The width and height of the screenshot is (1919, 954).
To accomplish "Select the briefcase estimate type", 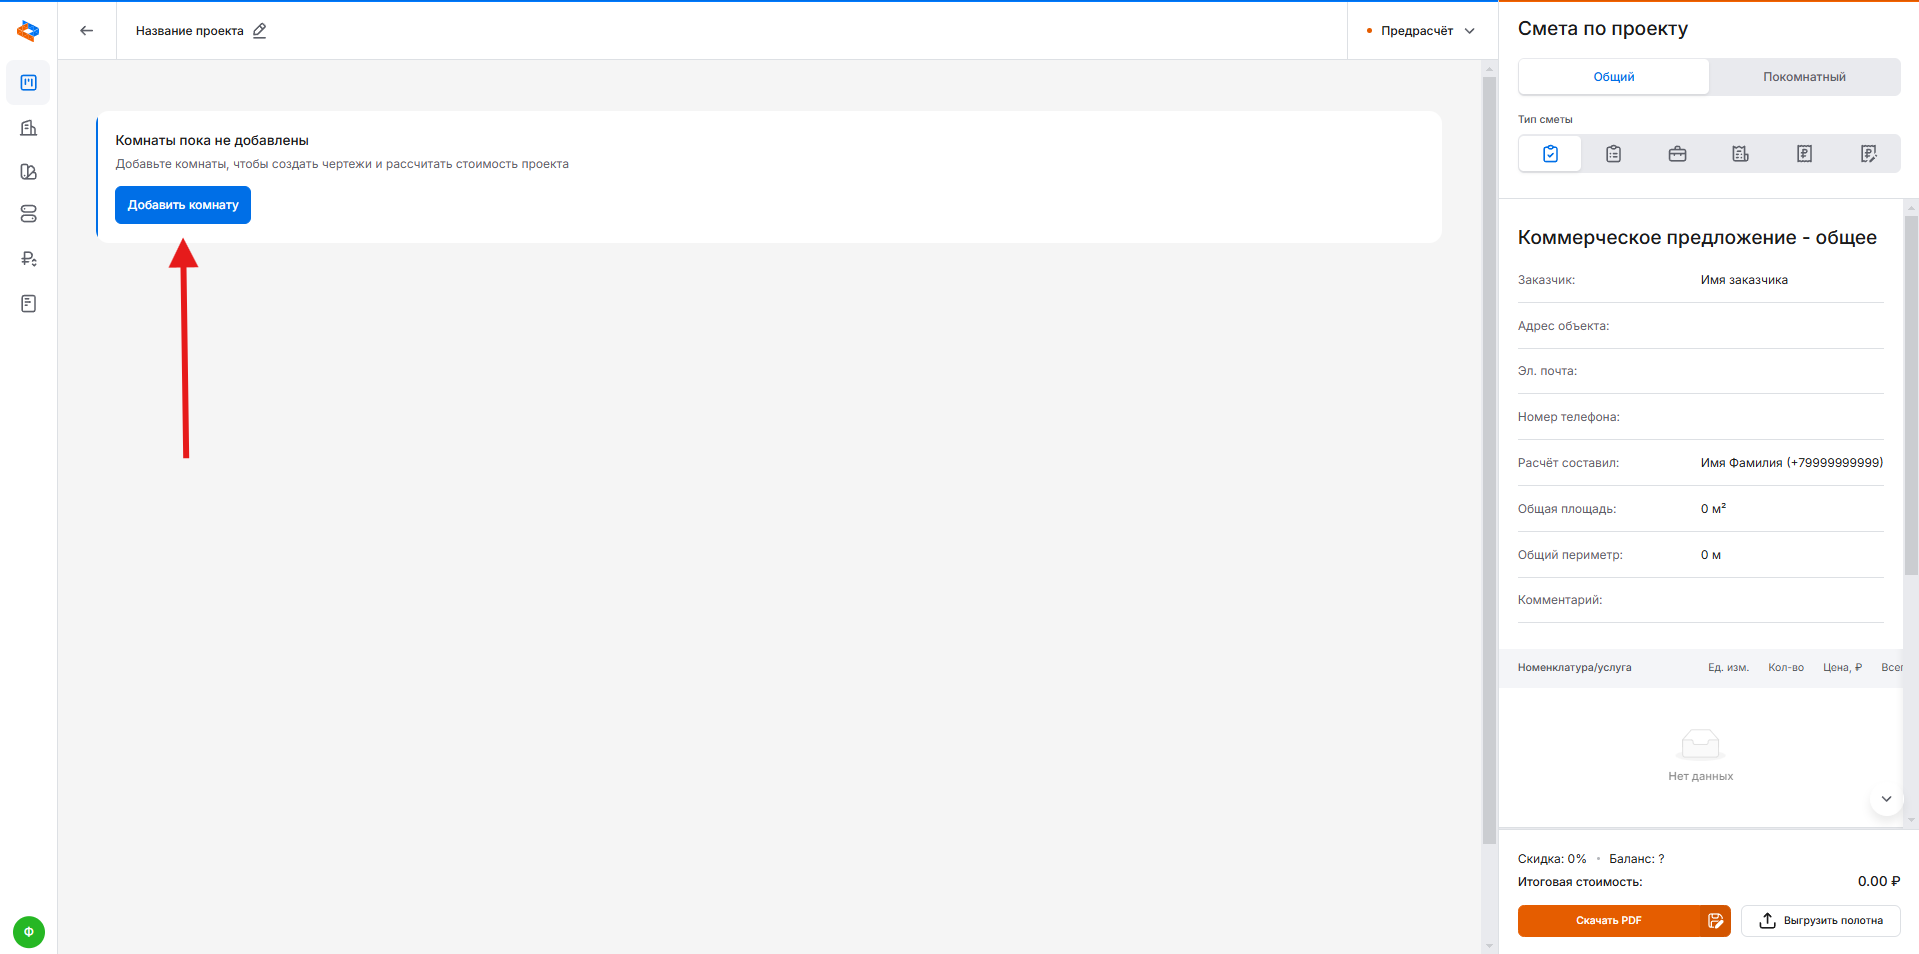I will (x=1677, y=154).
